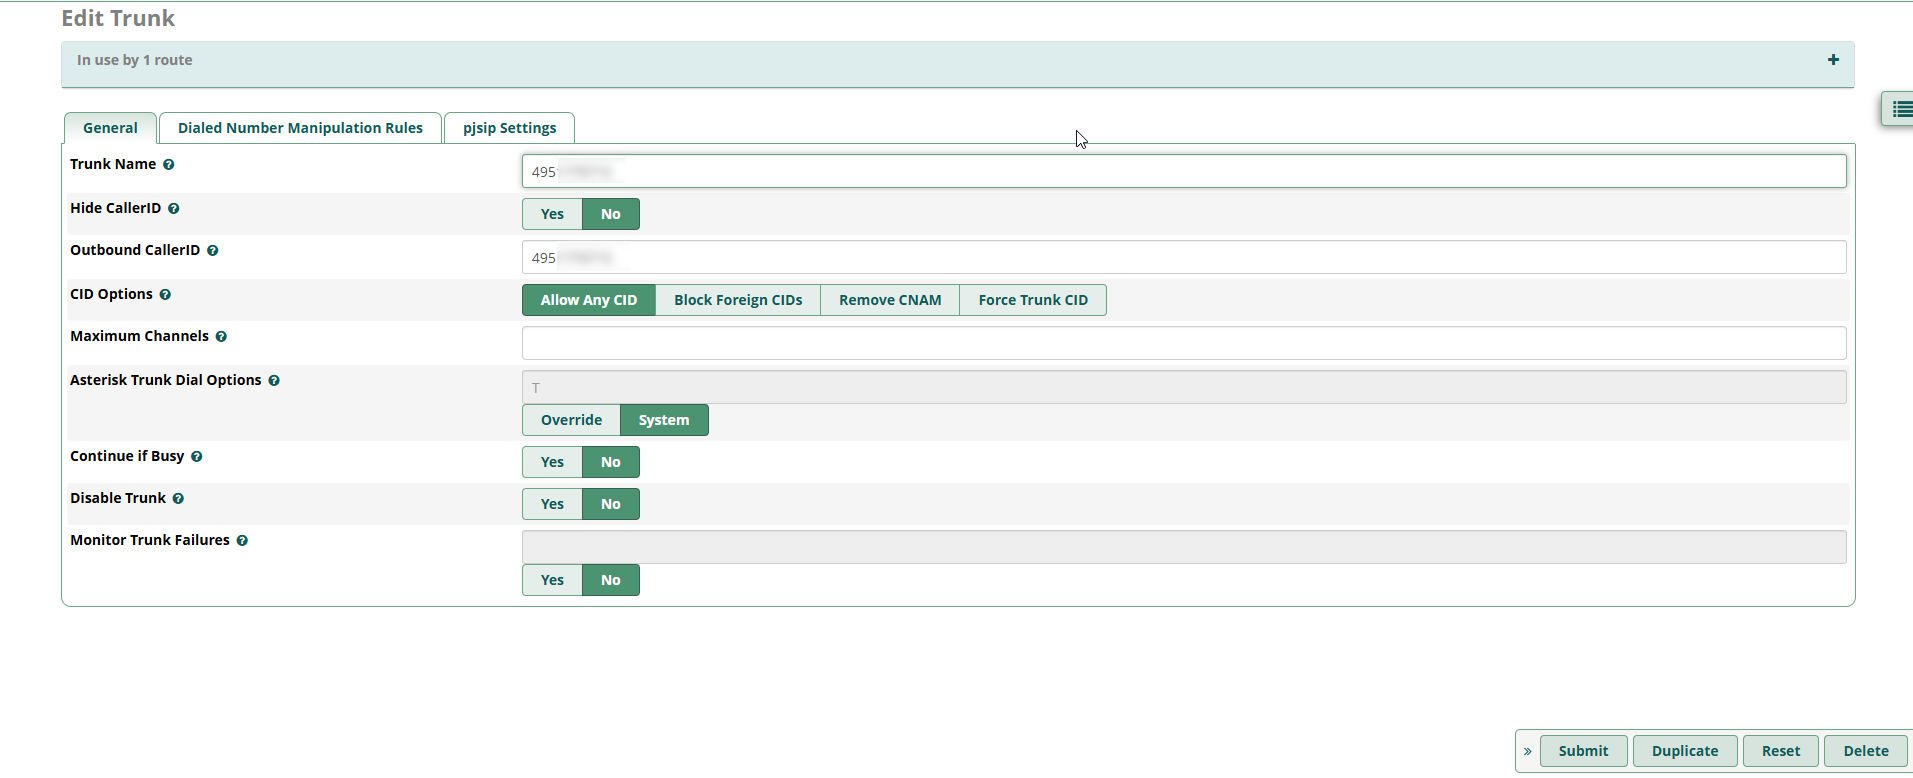Duplicate this trunk
Image resolution: width=1913 pixels, height=778 pixels.
click(1685, 751)
